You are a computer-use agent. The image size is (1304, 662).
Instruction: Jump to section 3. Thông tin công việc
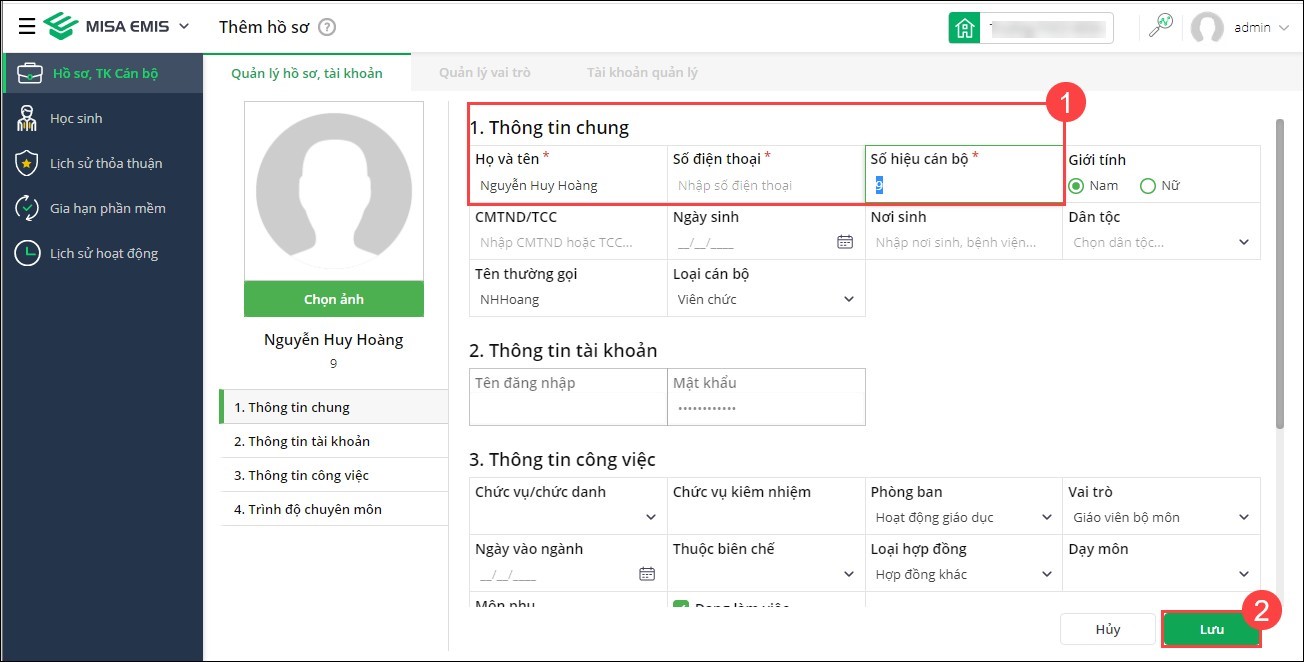(334, 475)
